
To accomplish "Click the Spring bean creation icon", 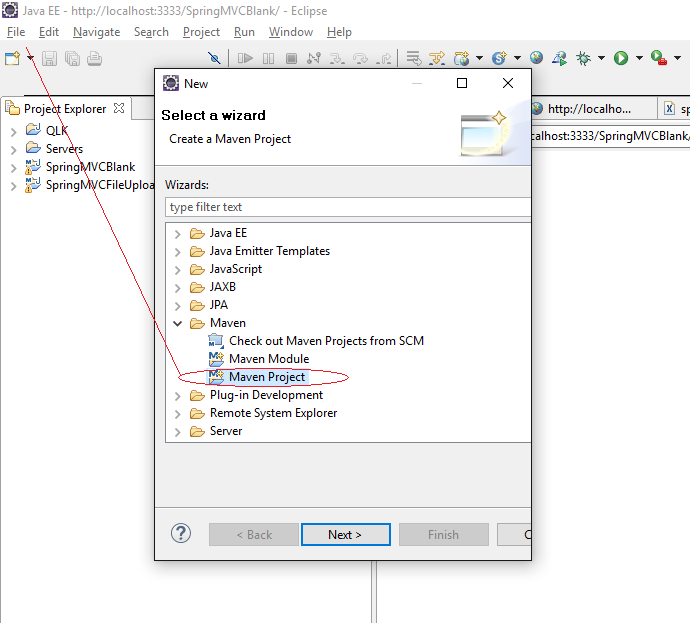I will click(x=499, y=58).
